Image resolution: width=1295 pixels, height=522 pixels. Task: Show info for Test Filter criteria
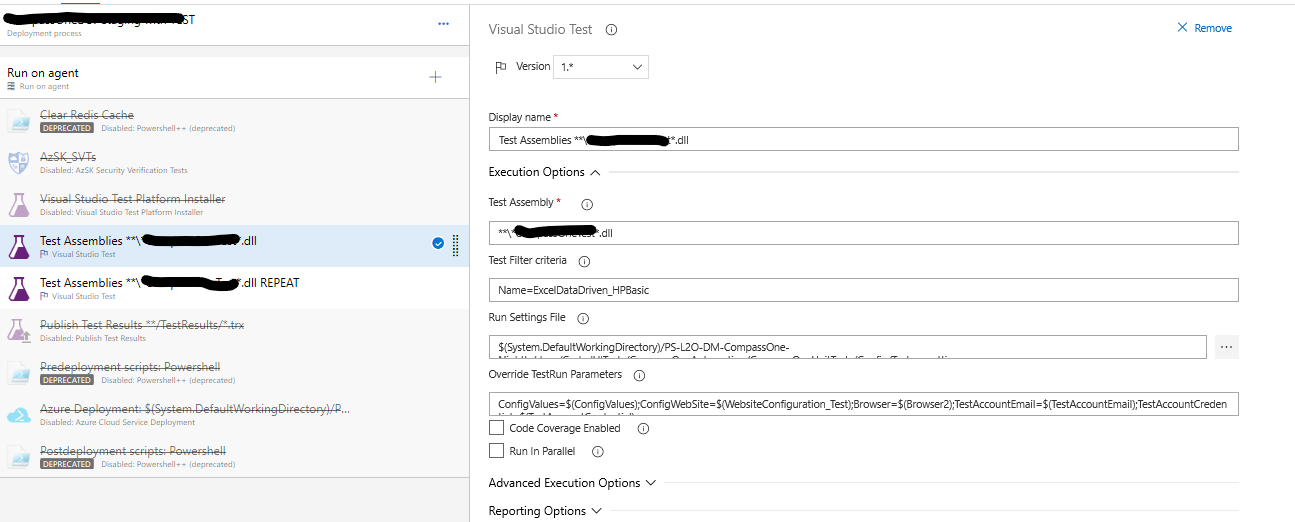(584, 261)
